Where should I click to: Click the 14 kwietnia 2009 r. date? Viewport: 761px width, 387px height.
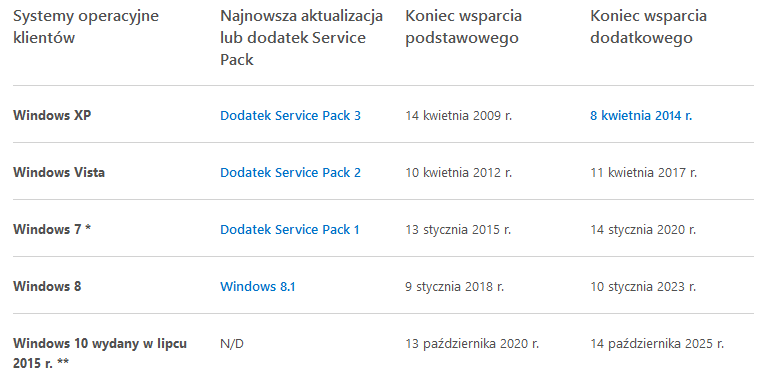[x=459, y=116]
